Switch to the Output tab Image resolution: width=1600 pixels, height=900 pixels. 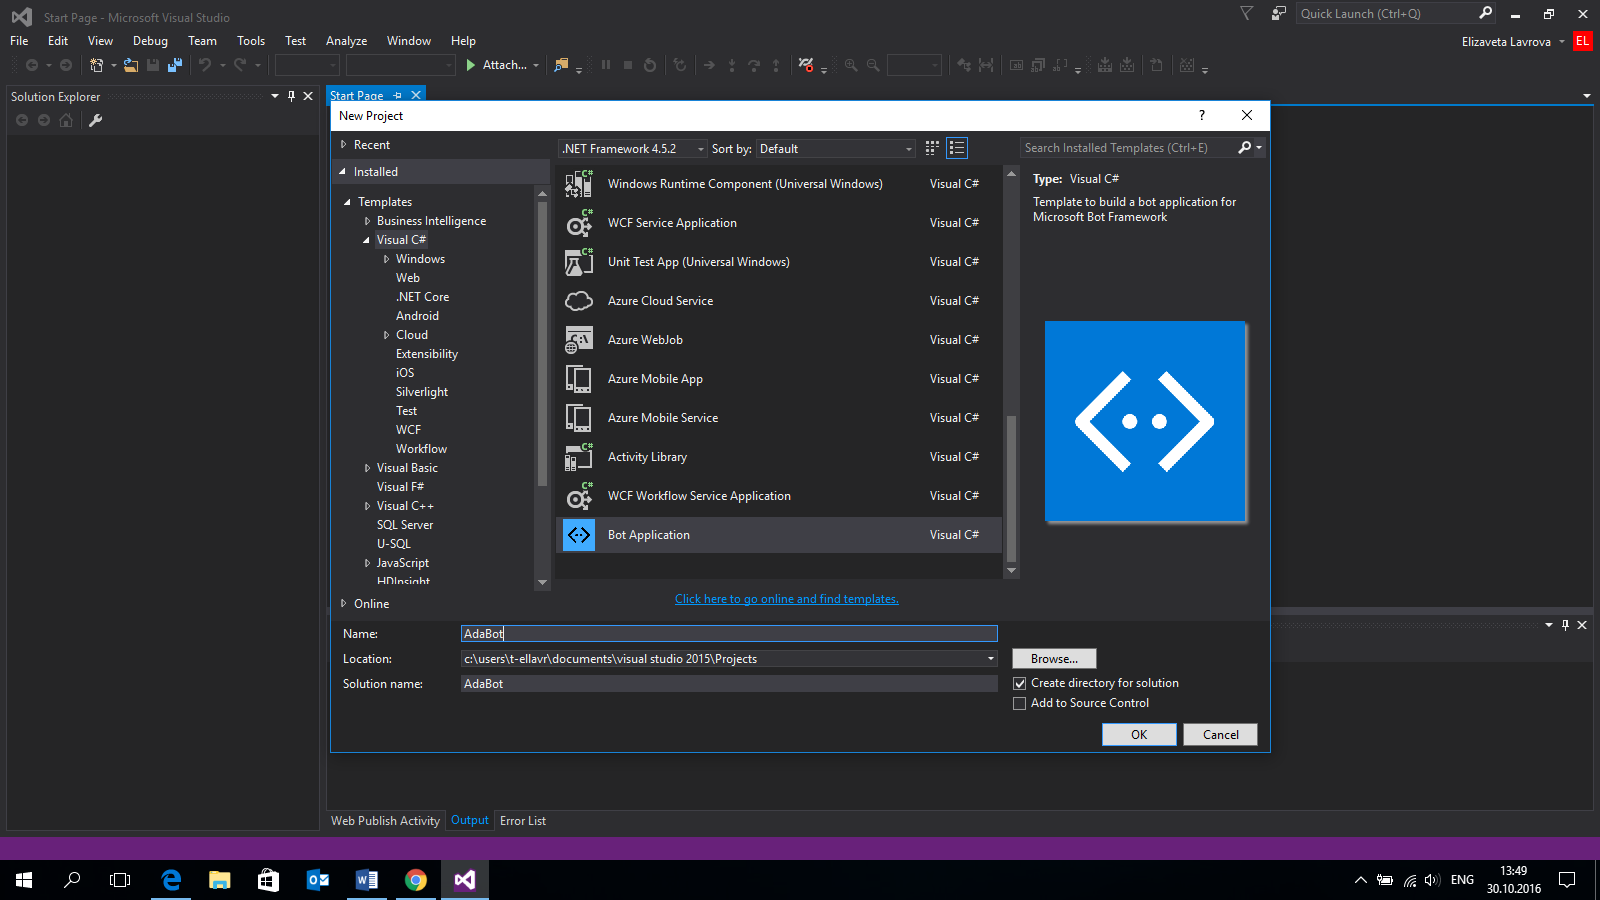[x=470, y=820]
